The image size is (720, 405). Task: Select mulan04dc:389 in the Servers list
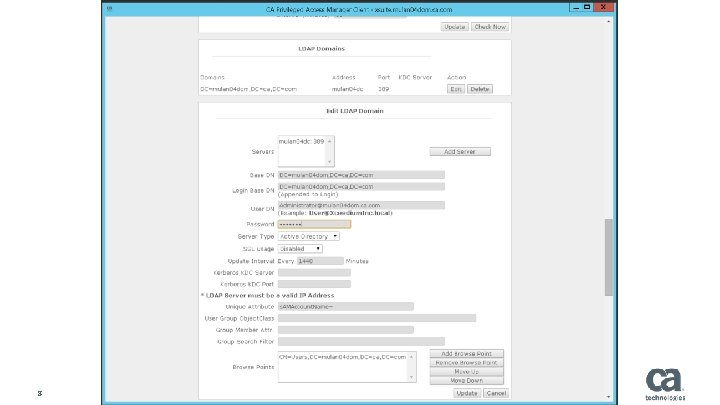tap(301, 142)
